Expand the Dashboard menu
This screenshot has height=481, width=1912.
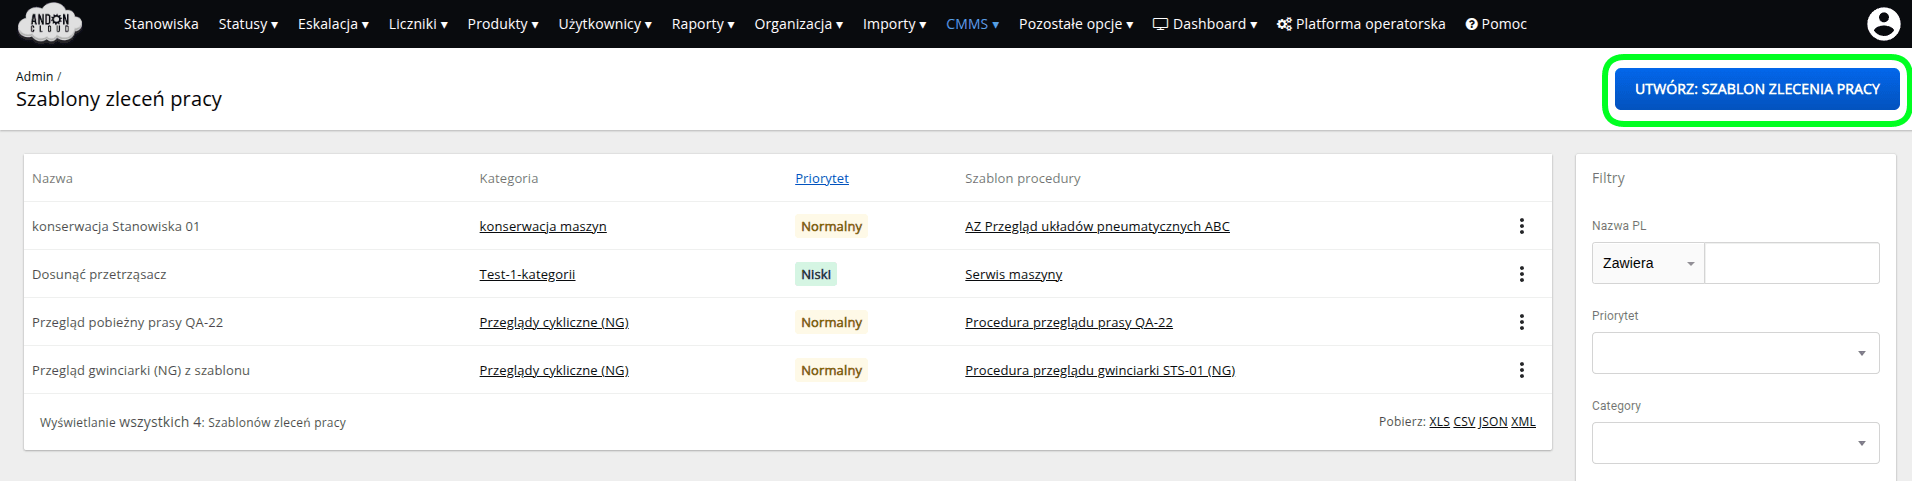[1205, 24]
